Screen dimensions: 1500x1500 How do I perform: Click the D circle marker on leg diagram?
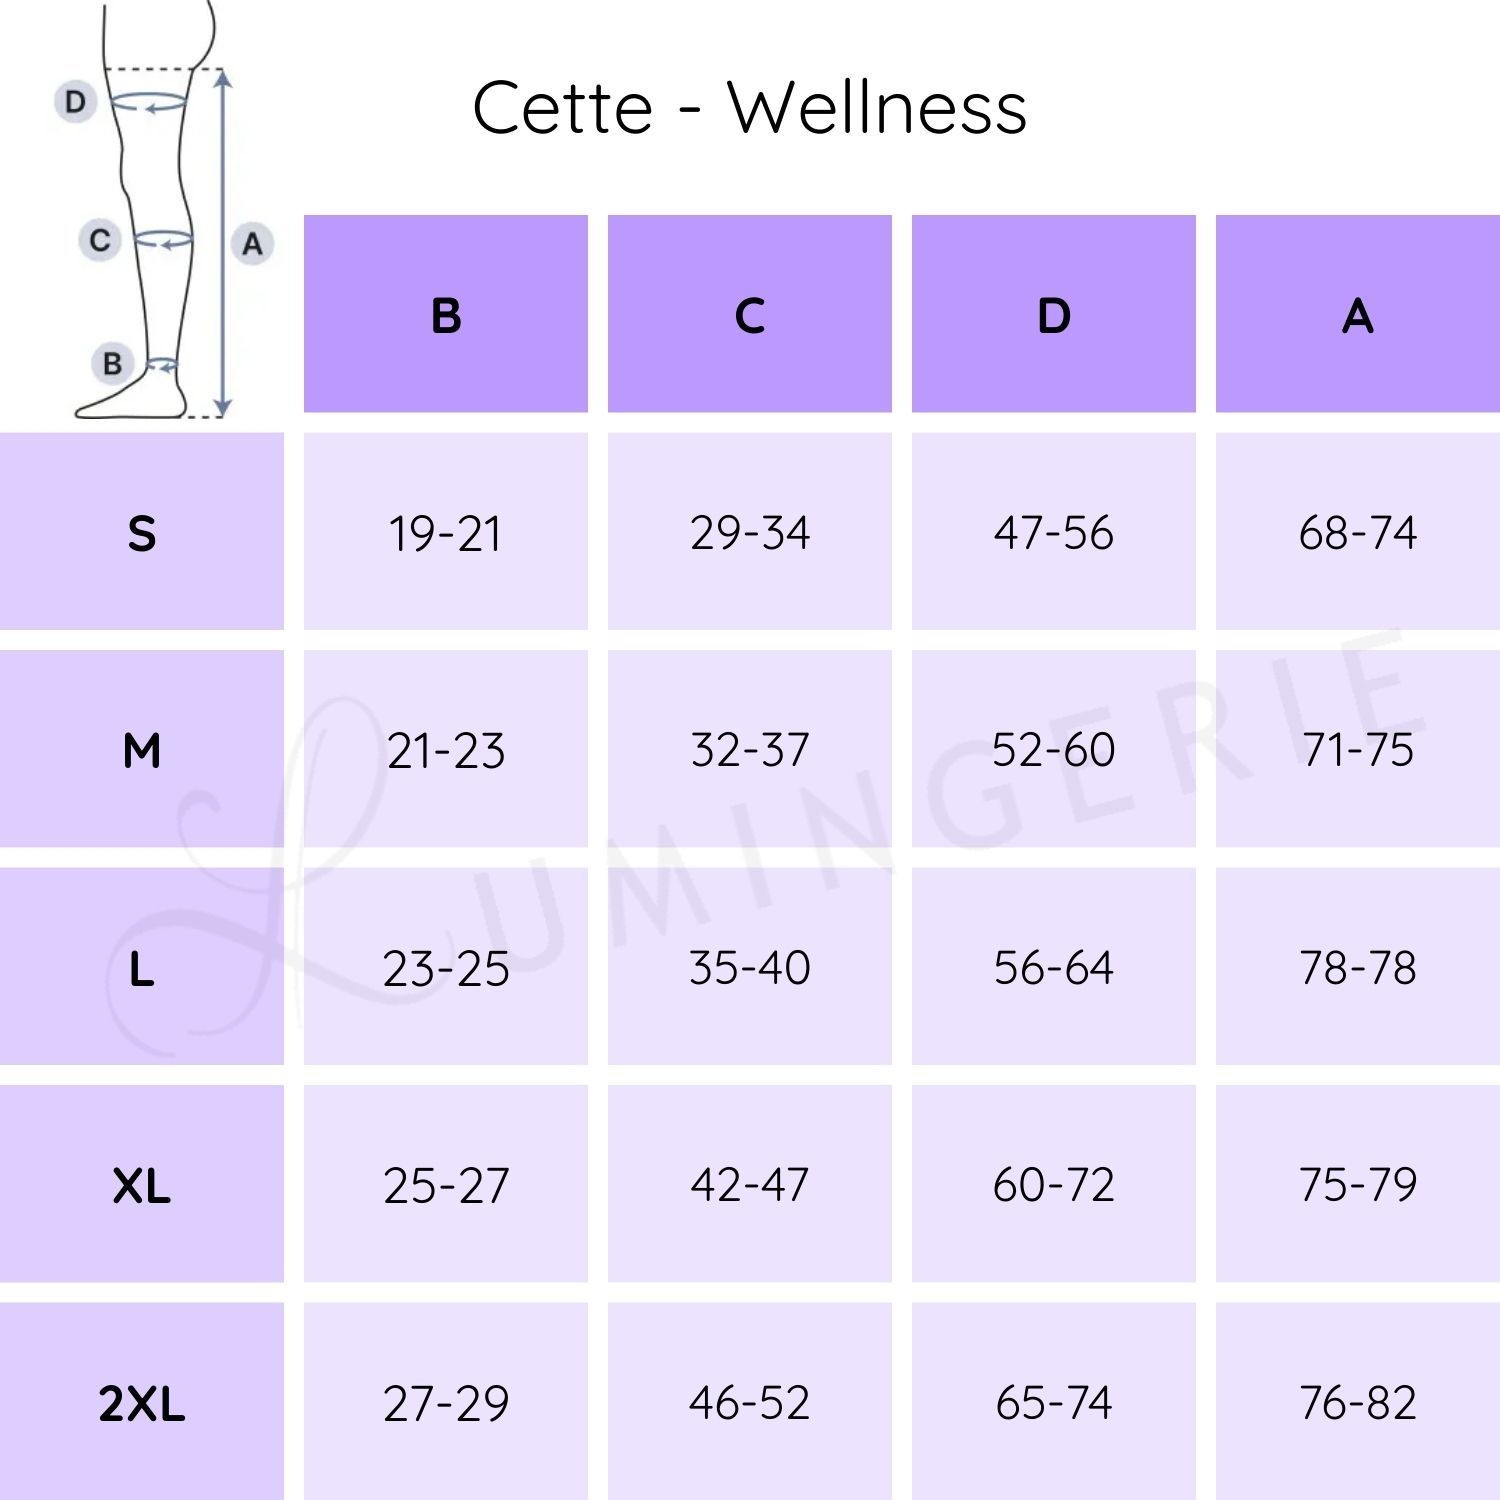[x=75, y=102]
